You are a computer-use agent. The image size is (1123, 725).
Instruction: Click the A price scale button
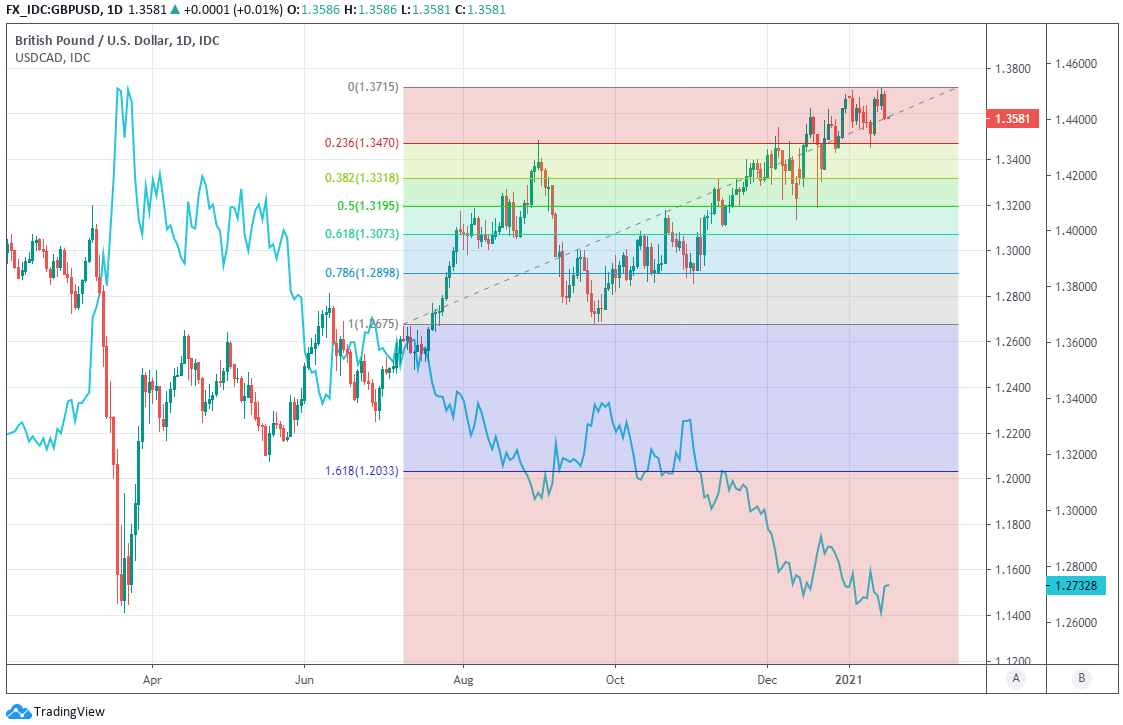(1016, 678)
